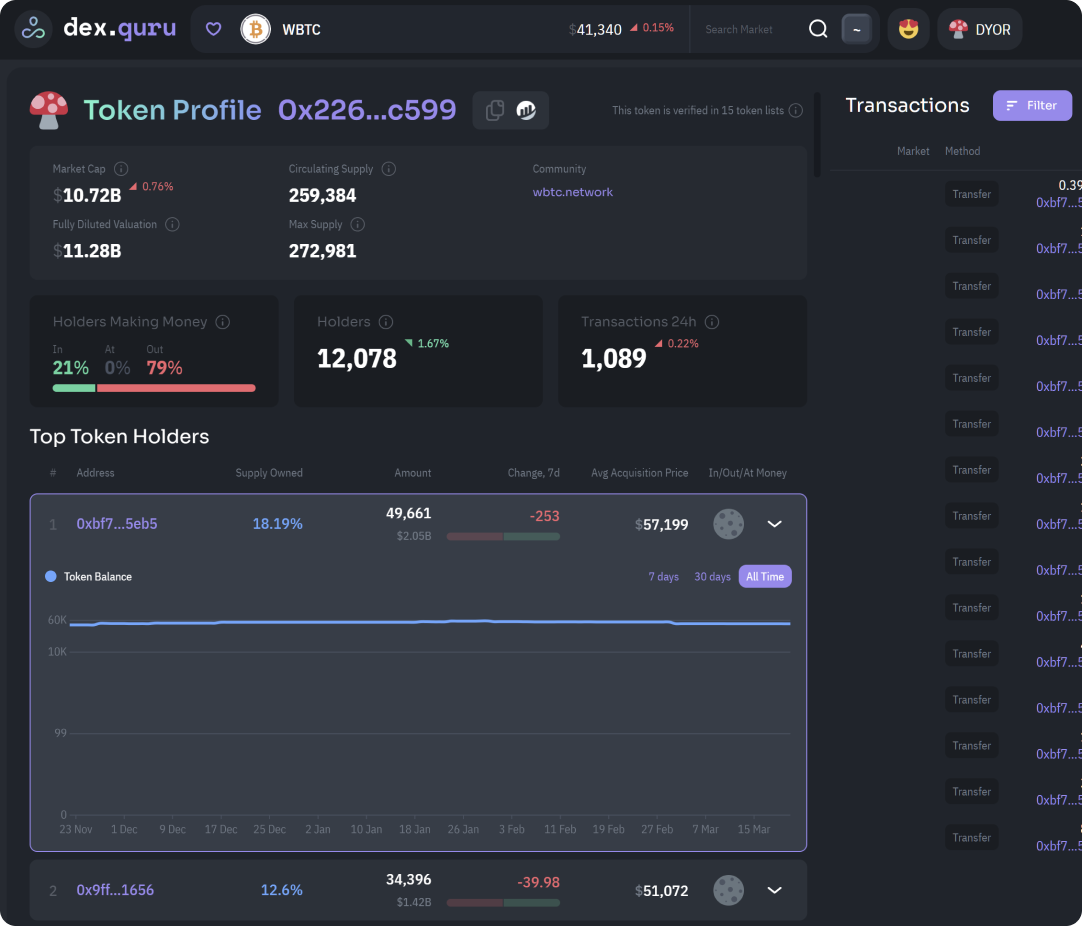
Task: Open the DYOR menu button
Action: pyautogui.click(x=979, y=29)
